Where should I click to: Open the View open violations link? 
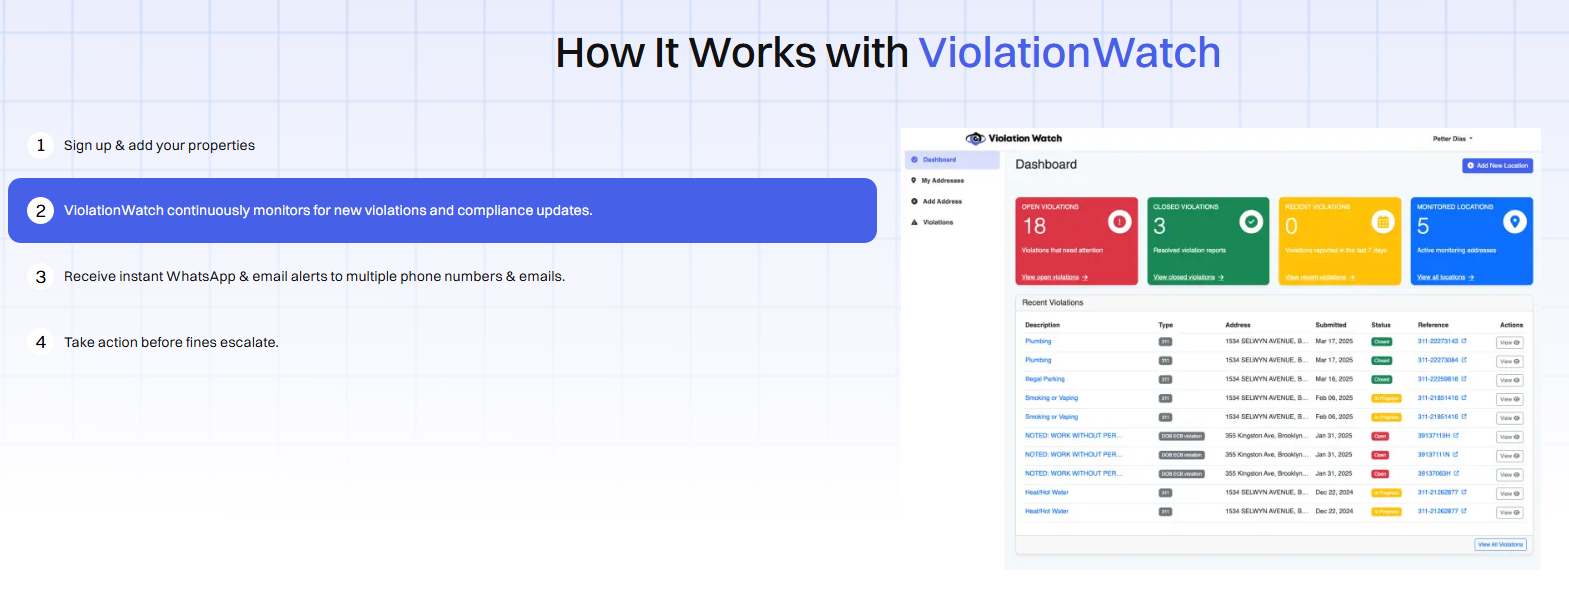[1054, 277]
